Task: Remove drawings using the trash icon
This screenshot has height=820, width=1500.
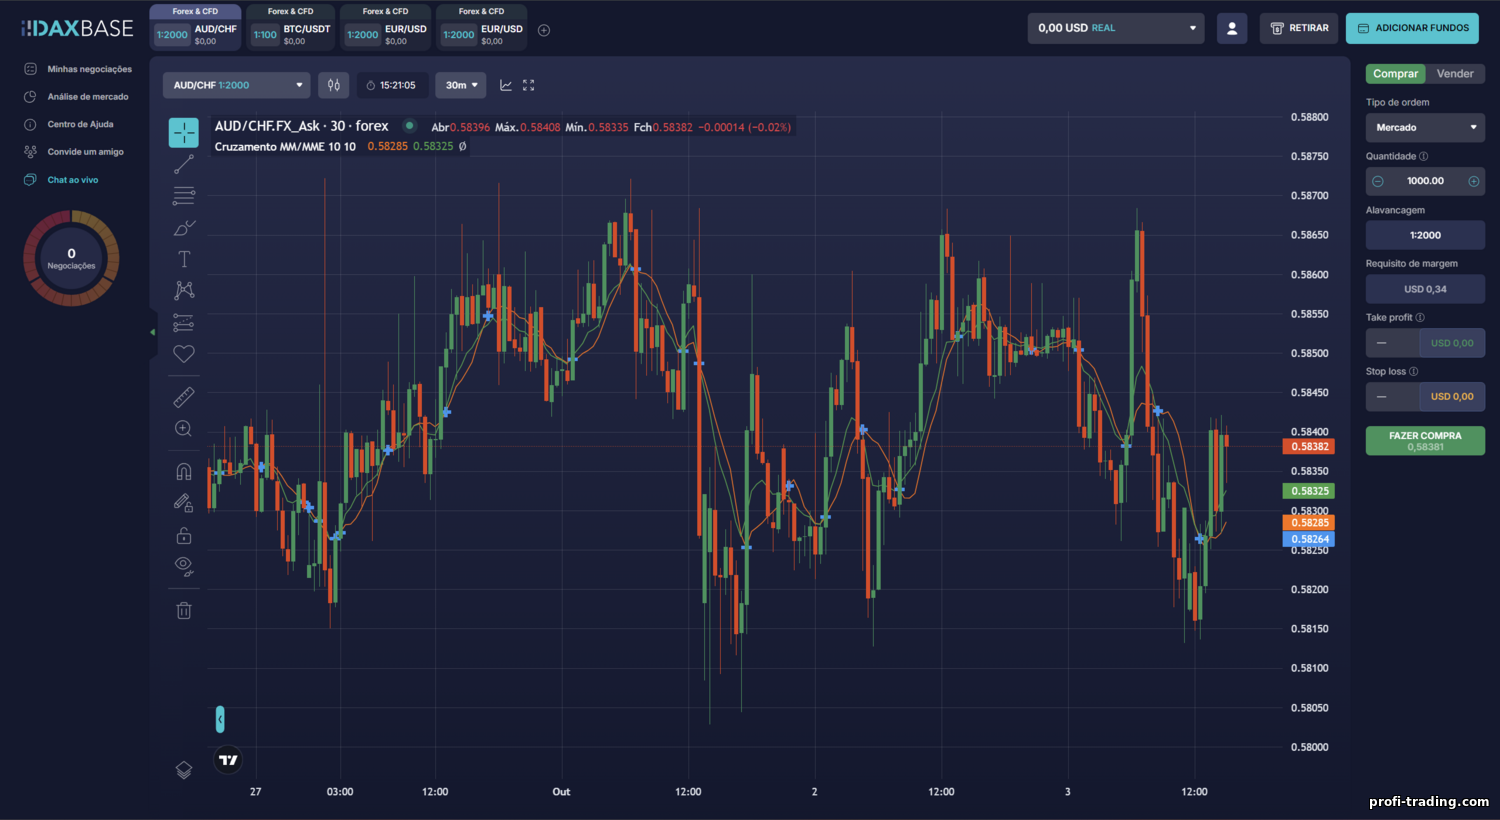Action: point(184,610)
